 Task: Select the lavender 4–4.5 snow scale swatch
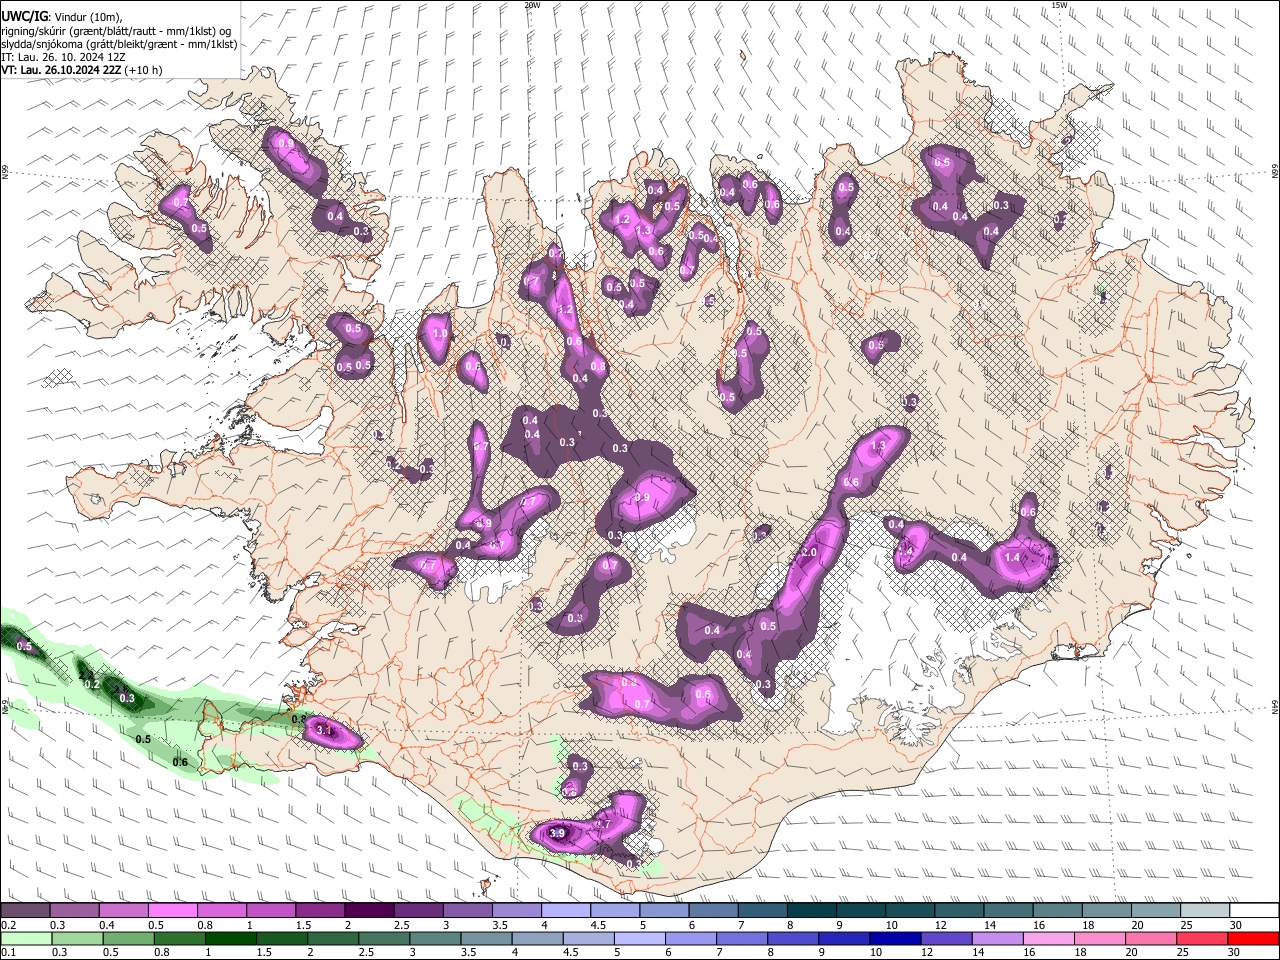[566, 911]
